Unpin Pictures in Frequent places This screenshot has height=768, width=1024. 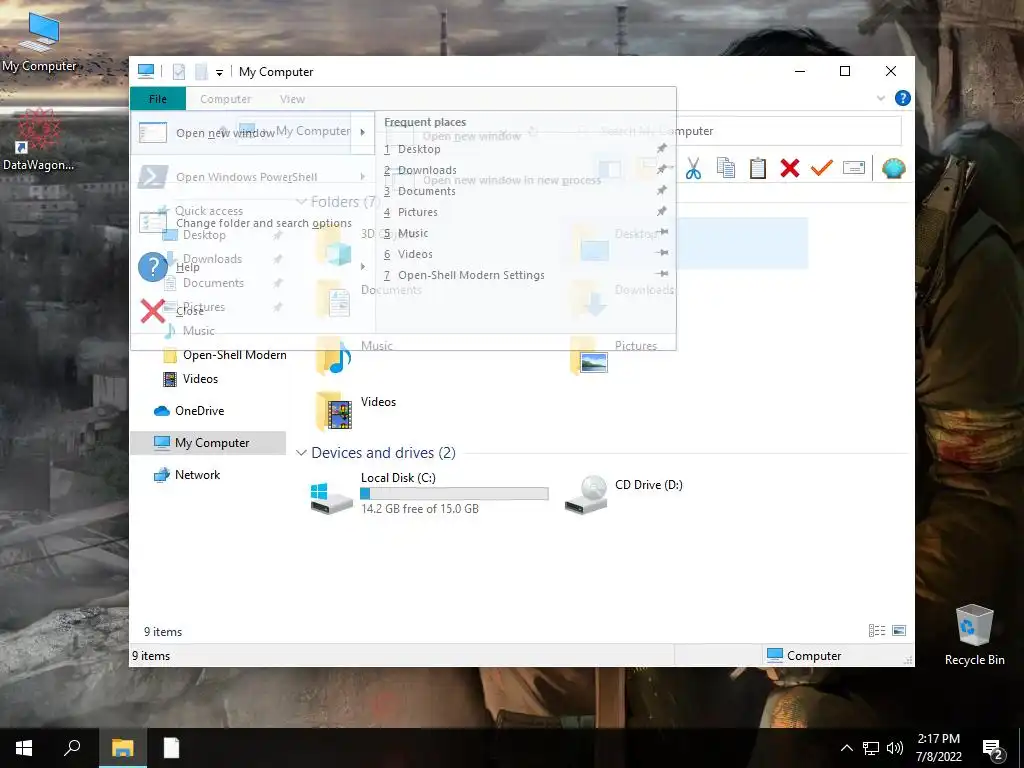pyautogui.click(x=662, y=211)
